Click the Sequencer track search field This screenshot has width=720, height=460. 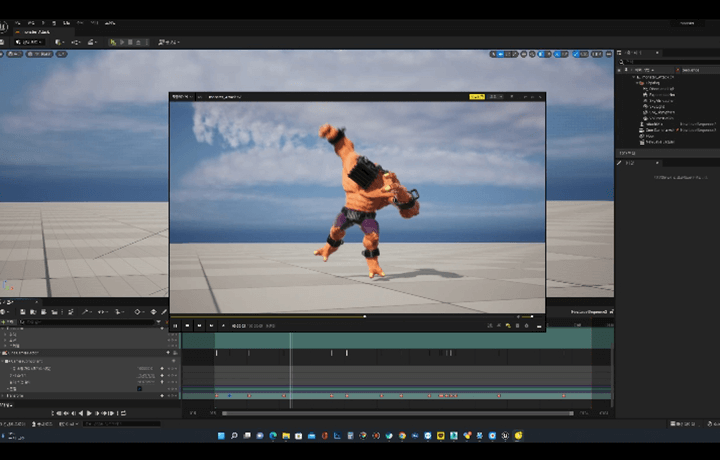pyautogui.click(x=87, y=322)
